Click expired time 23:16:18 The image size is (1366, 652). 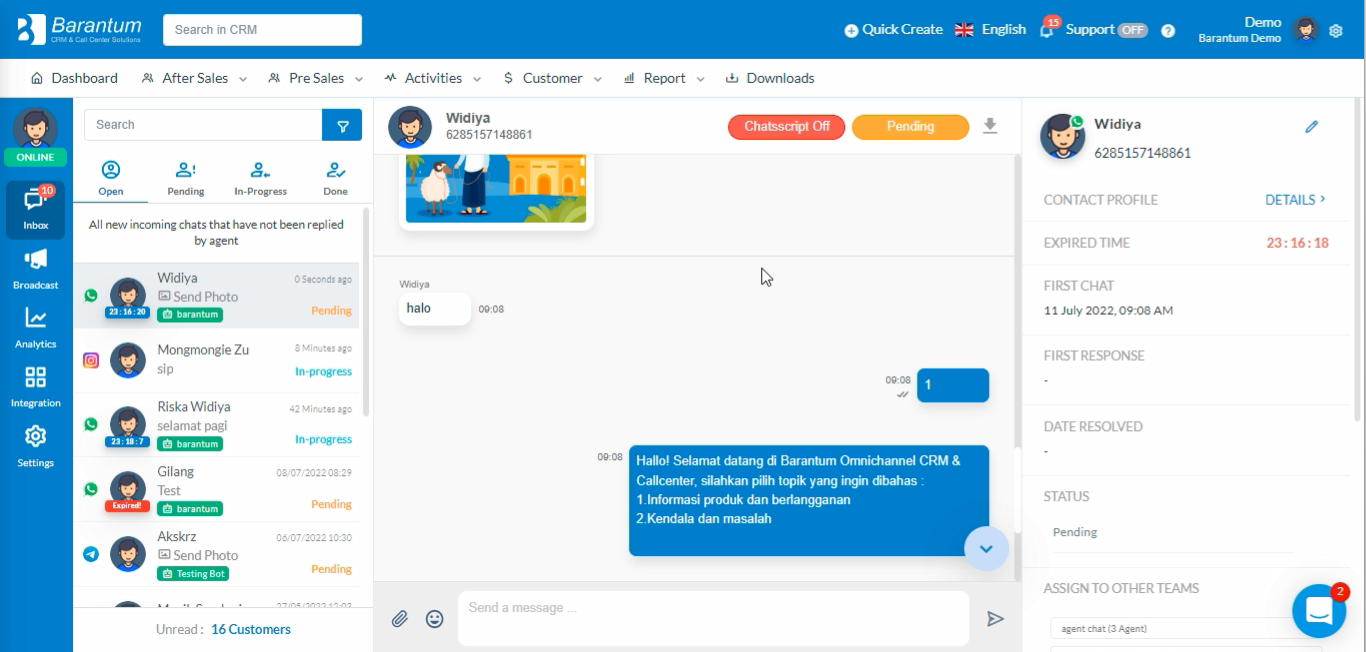pyautogui.click(x=1297, y=243)
